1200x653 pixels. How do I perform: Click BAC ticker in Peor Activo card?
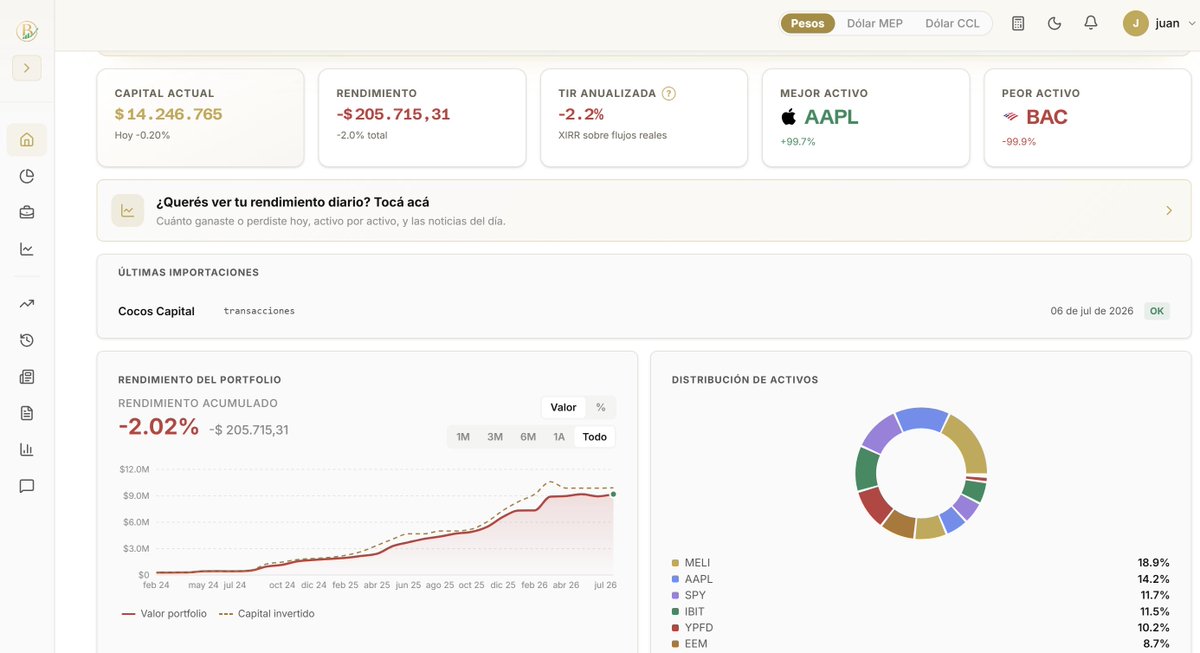point(1047,117)
